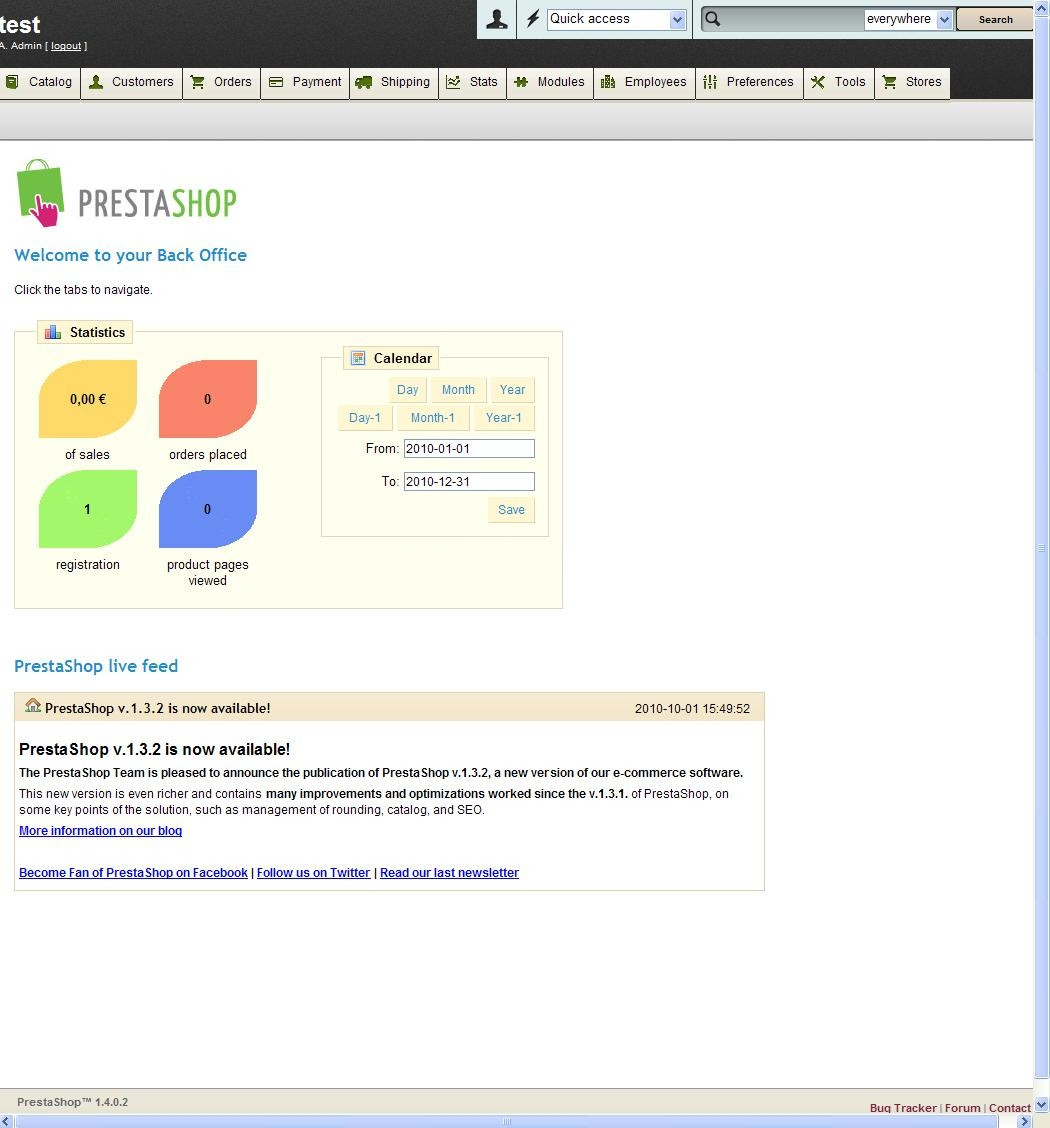
Task: Click the Statistics bar chart icon
Action: point(53,332)
